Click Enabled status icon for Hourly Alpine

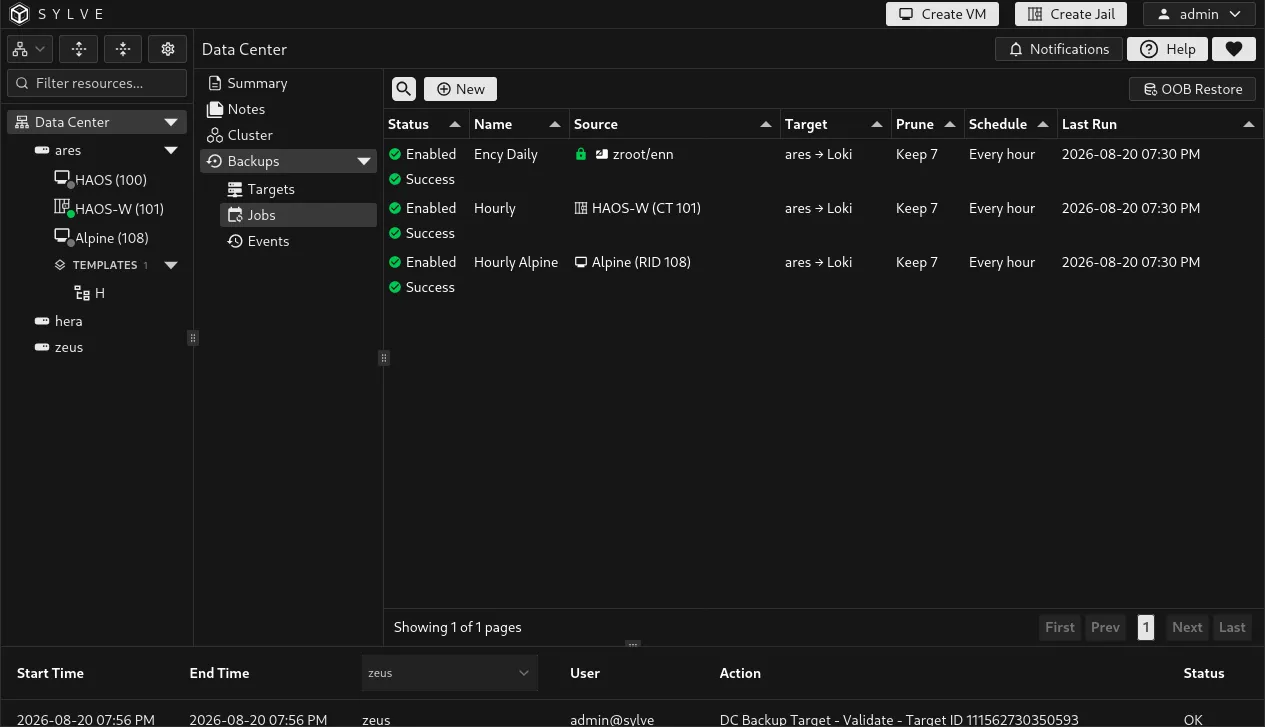pos(395,262)
